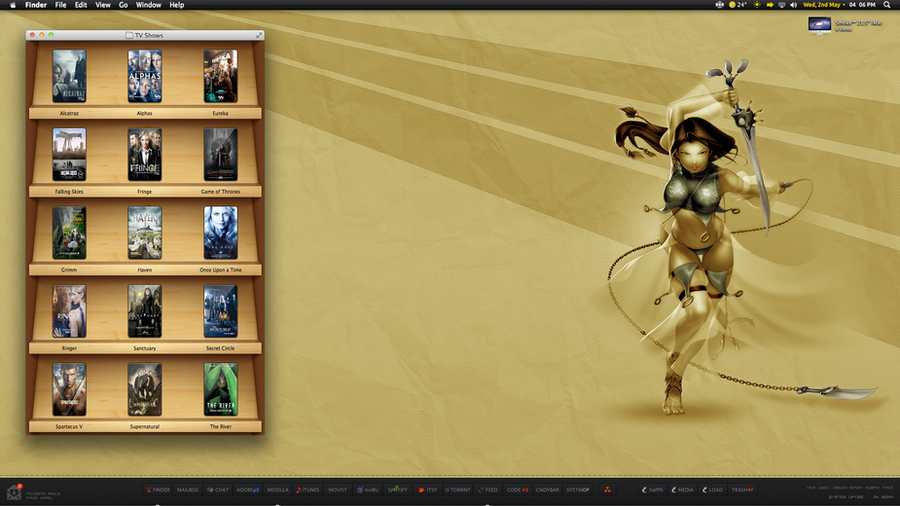
Task: Open the Supernatural show cover icon
Action: point(145,390)
